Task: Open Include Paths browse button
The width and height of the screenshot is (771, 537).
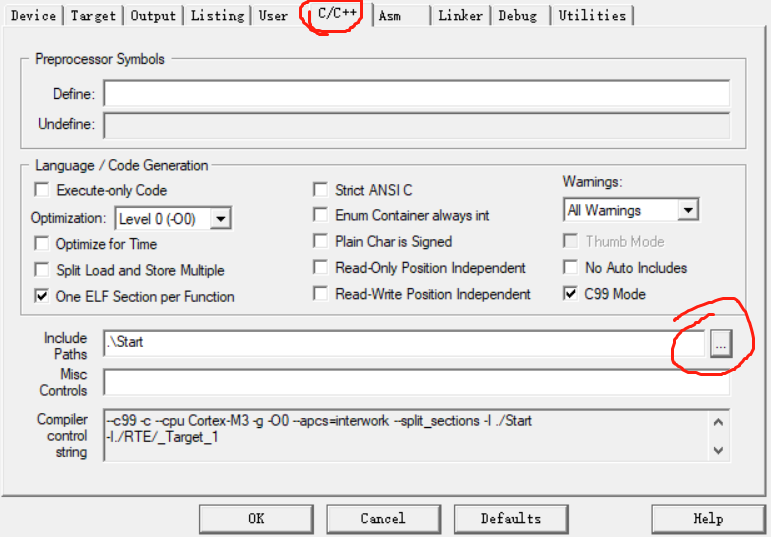Action: click(721, 344)
